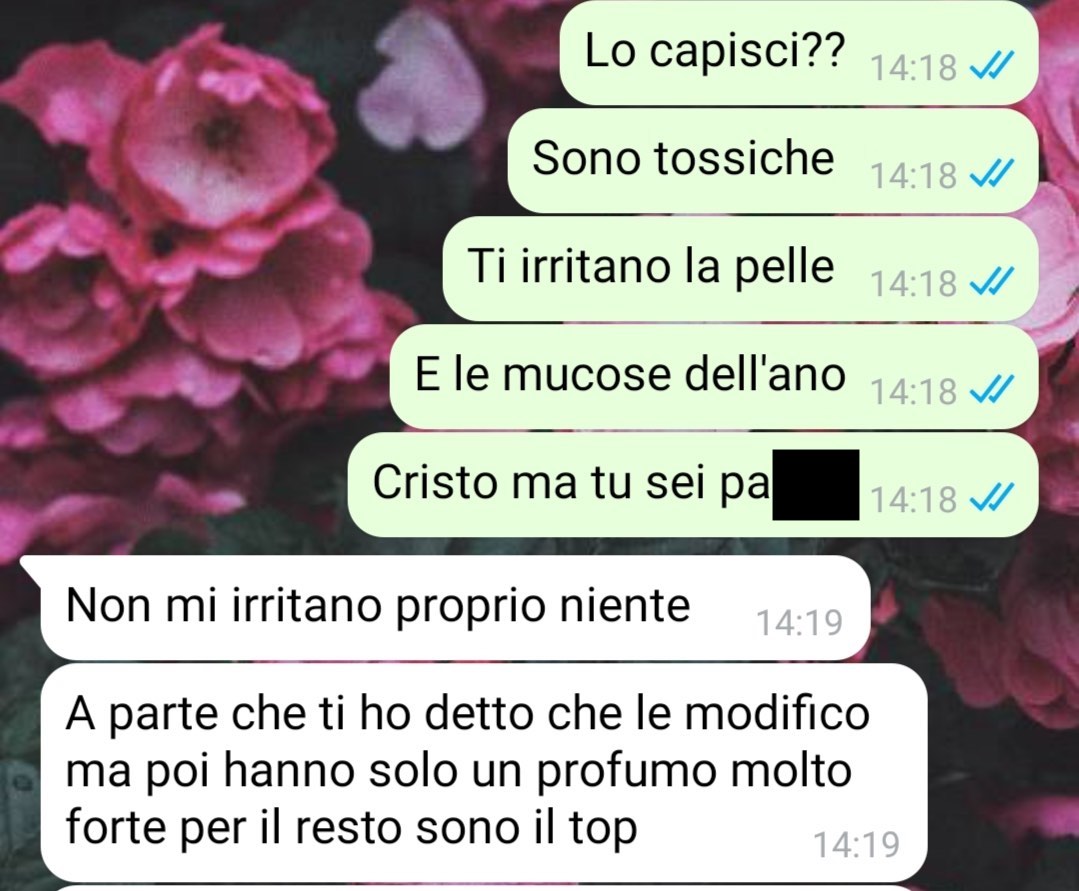
Task: Click the double ticks on the 'Cristo ma tu' message
Action: tap(991, 498)
